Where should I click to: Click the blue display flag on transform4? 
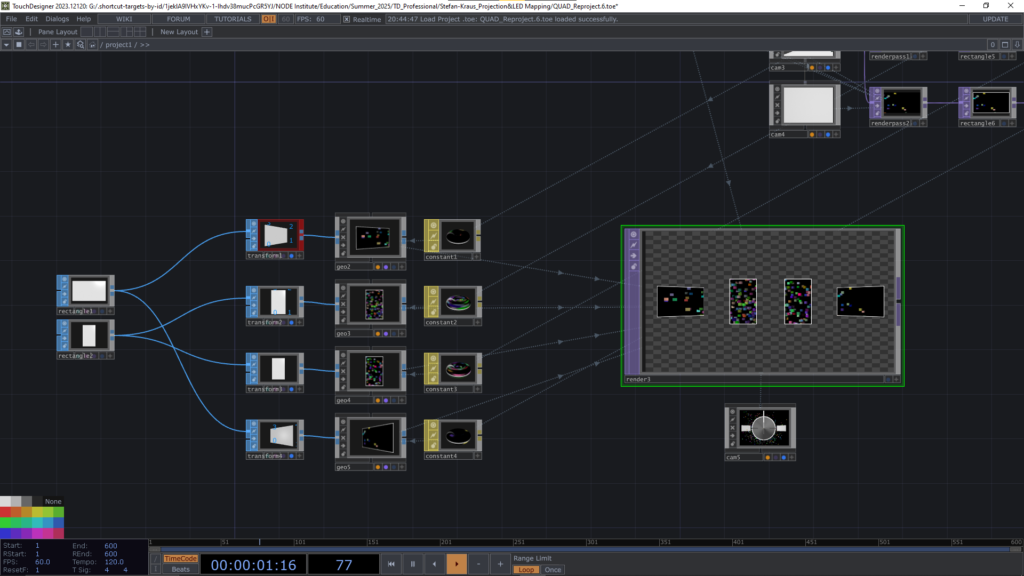pyautogui.click(x=291, y=456)
